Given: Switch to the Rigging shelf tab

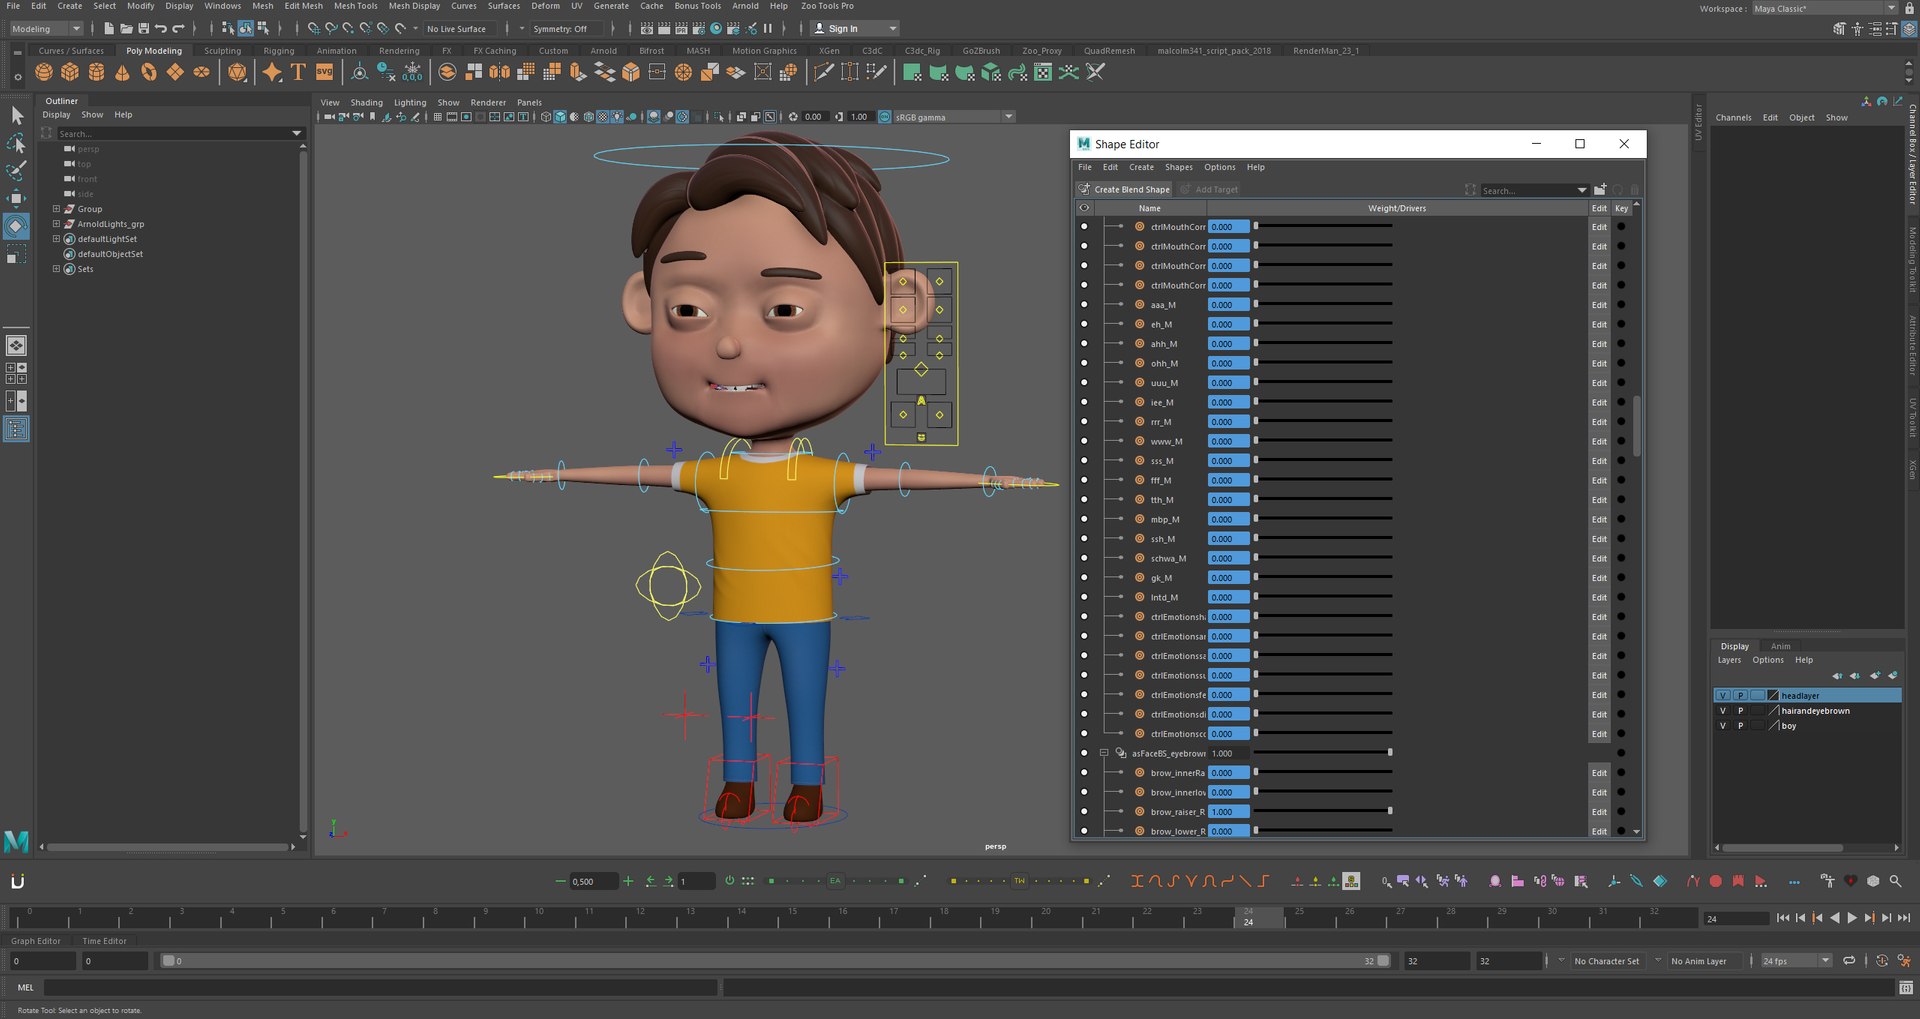Looking at the screenshot, I should point(279,51).
